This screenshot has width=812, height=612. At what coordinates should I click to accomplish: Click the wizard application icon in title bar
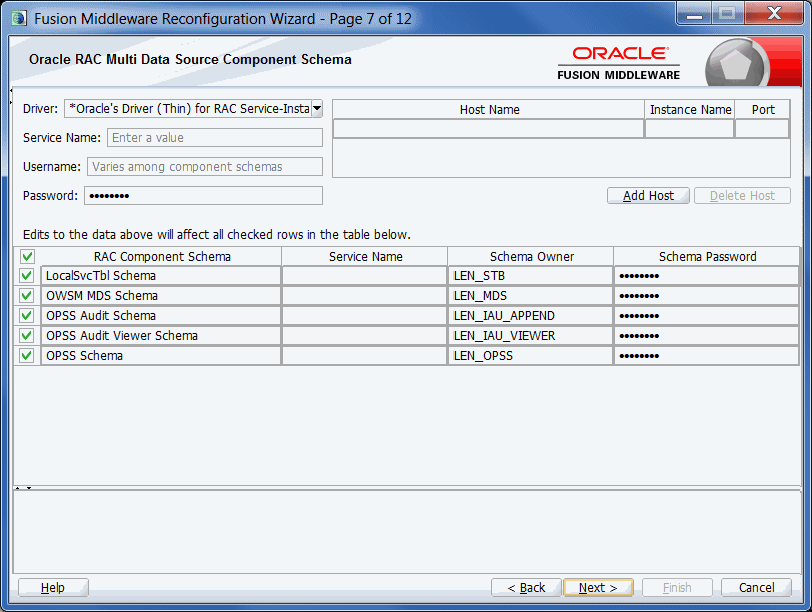tap(19, 19)
